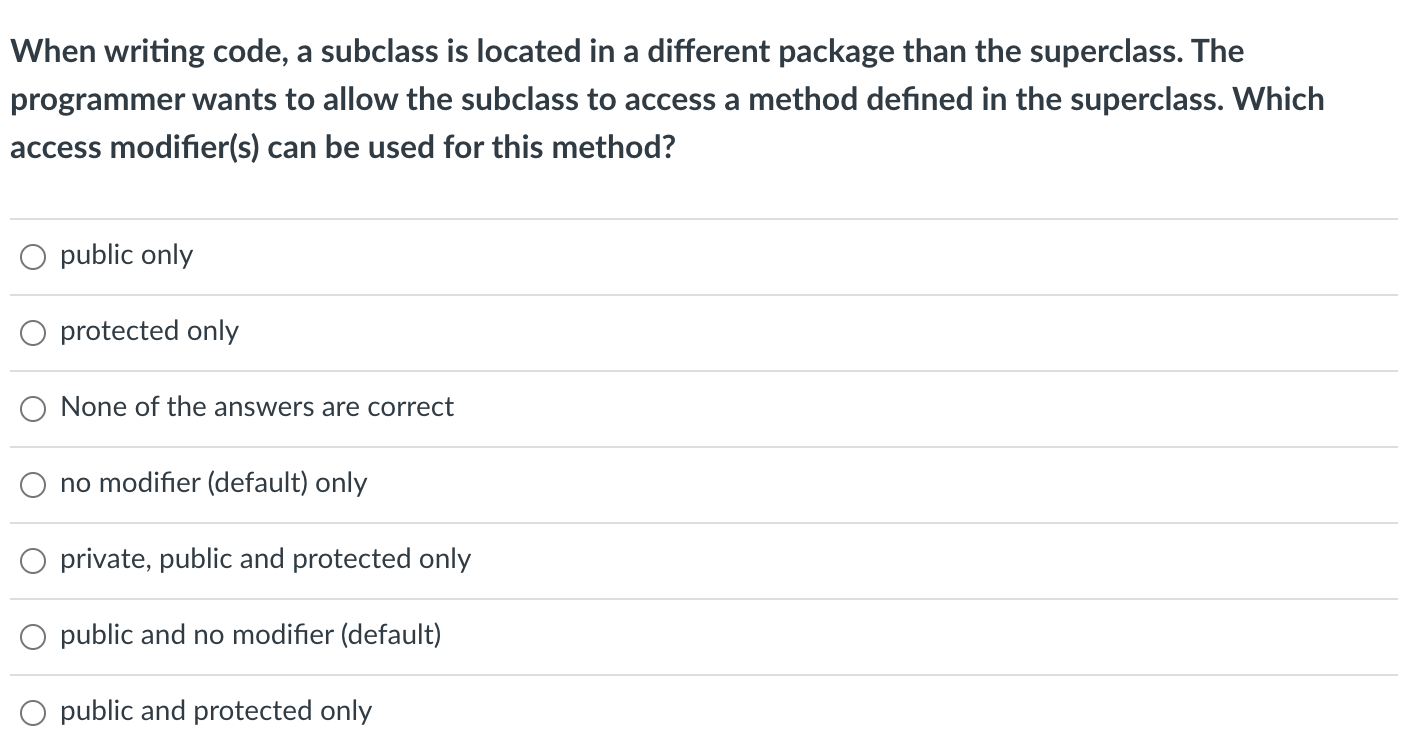This screenshot has height=752, width=1406.
Task: Click the 'private, public and protected only' text
Action: click(265, 560)
